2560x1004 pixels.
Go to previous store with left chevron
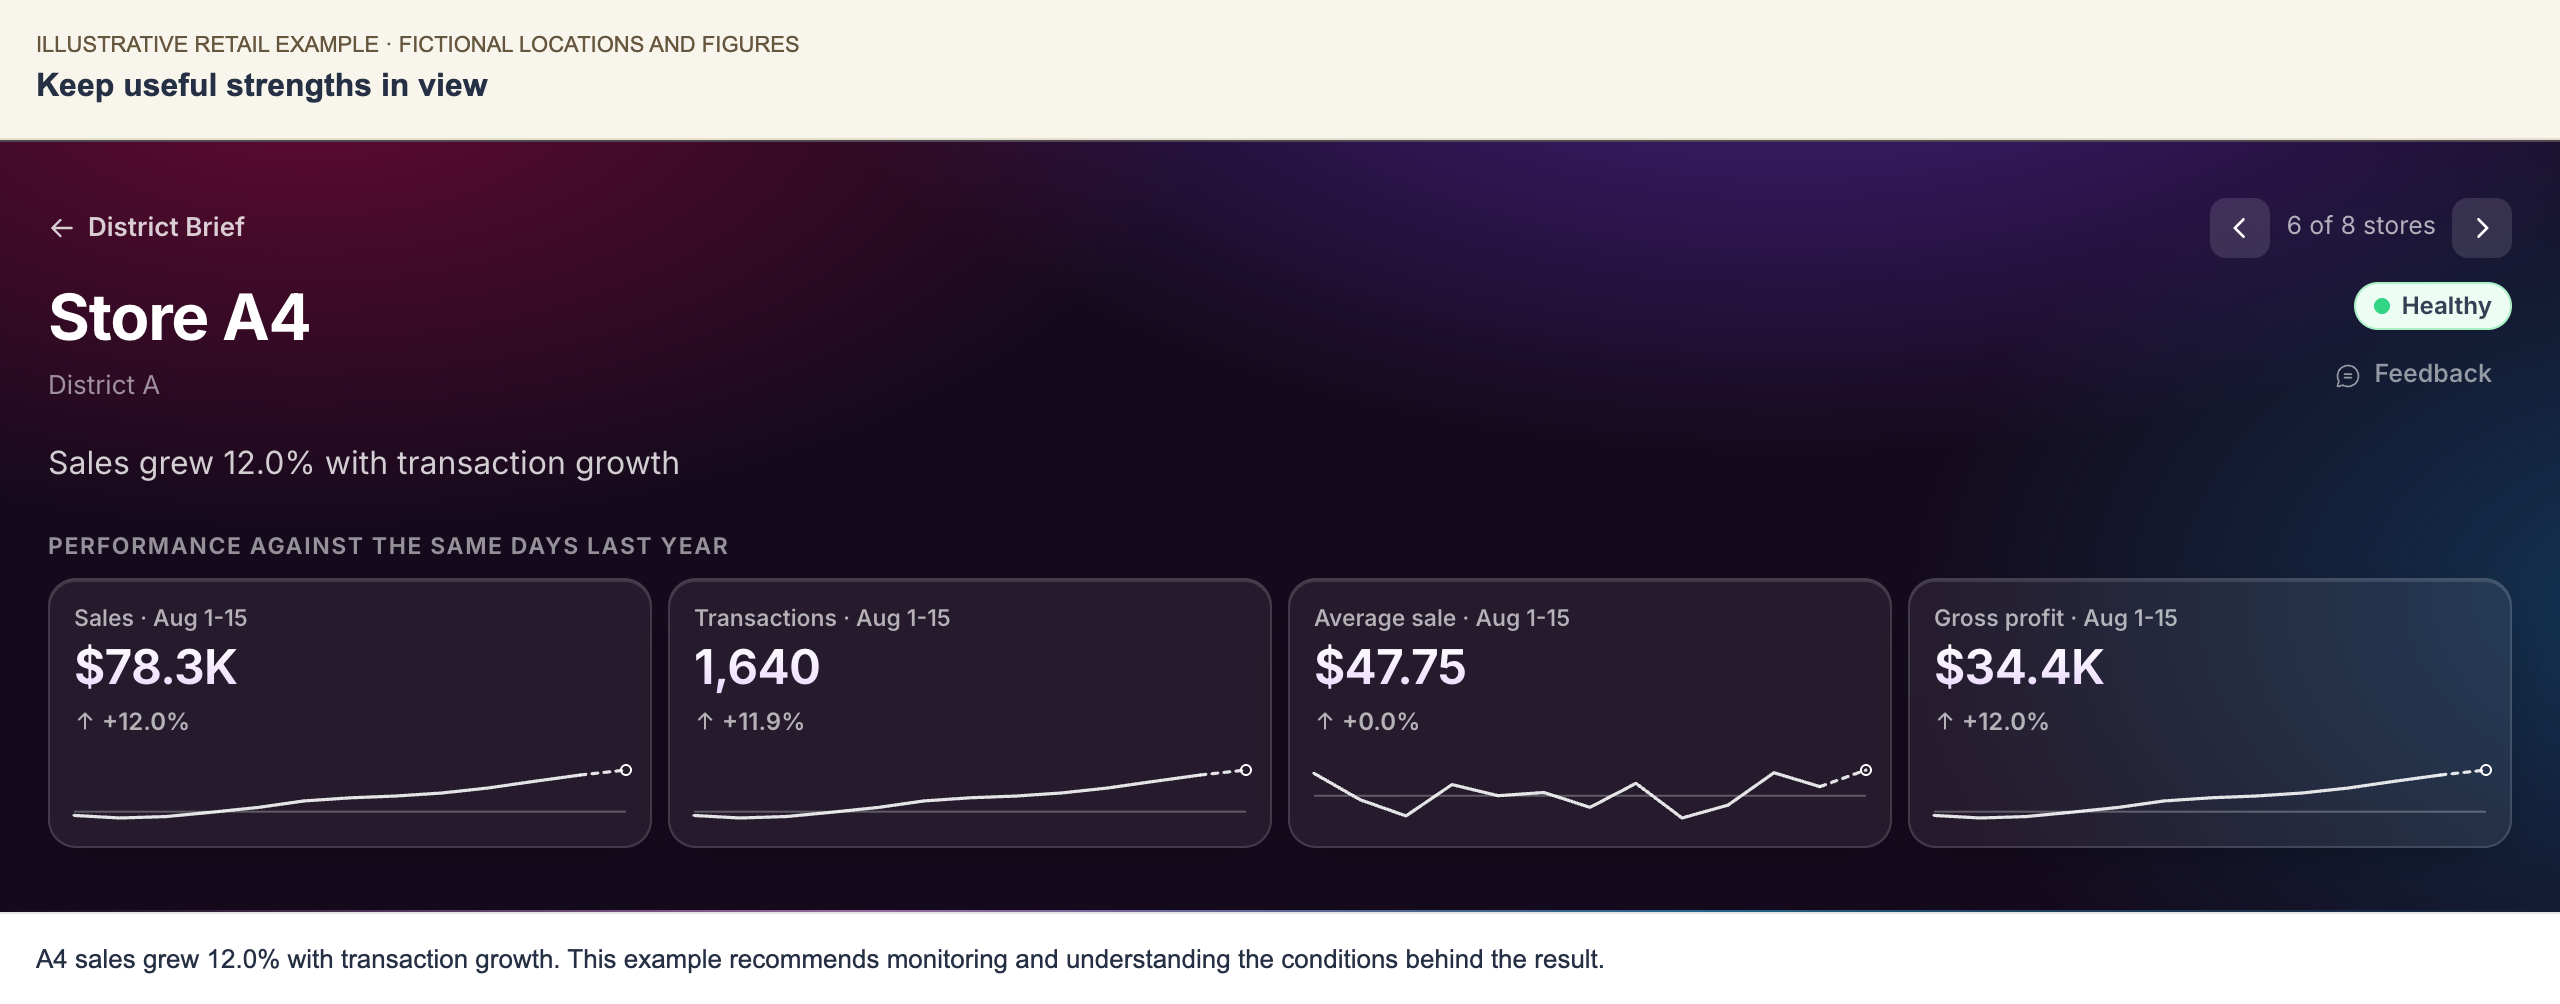(2239, 228)
